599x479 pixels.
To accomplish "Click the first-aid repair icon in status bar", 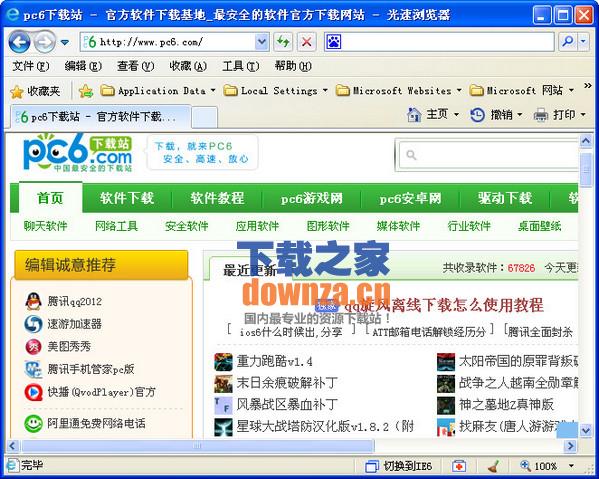I will point(459,466).
